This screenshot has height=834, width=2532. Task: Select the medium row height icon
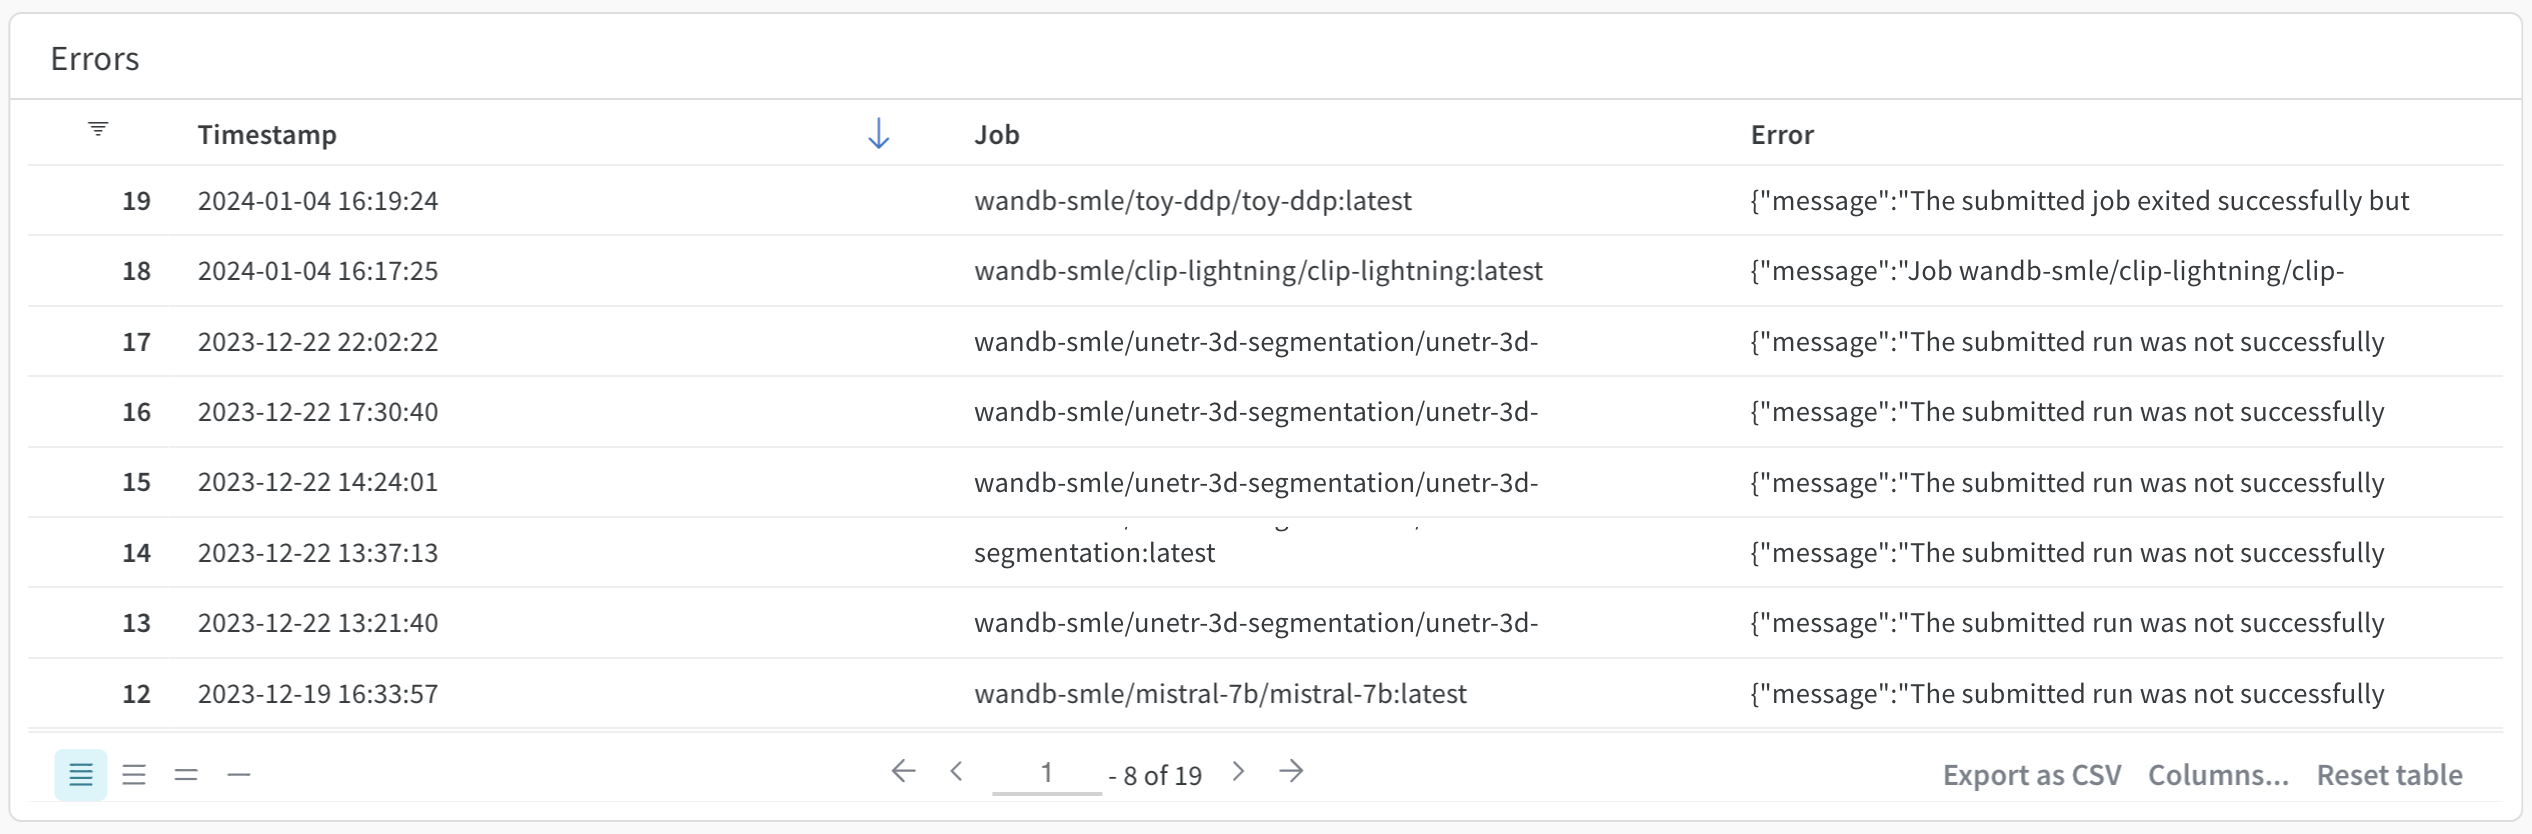(134, 774)
